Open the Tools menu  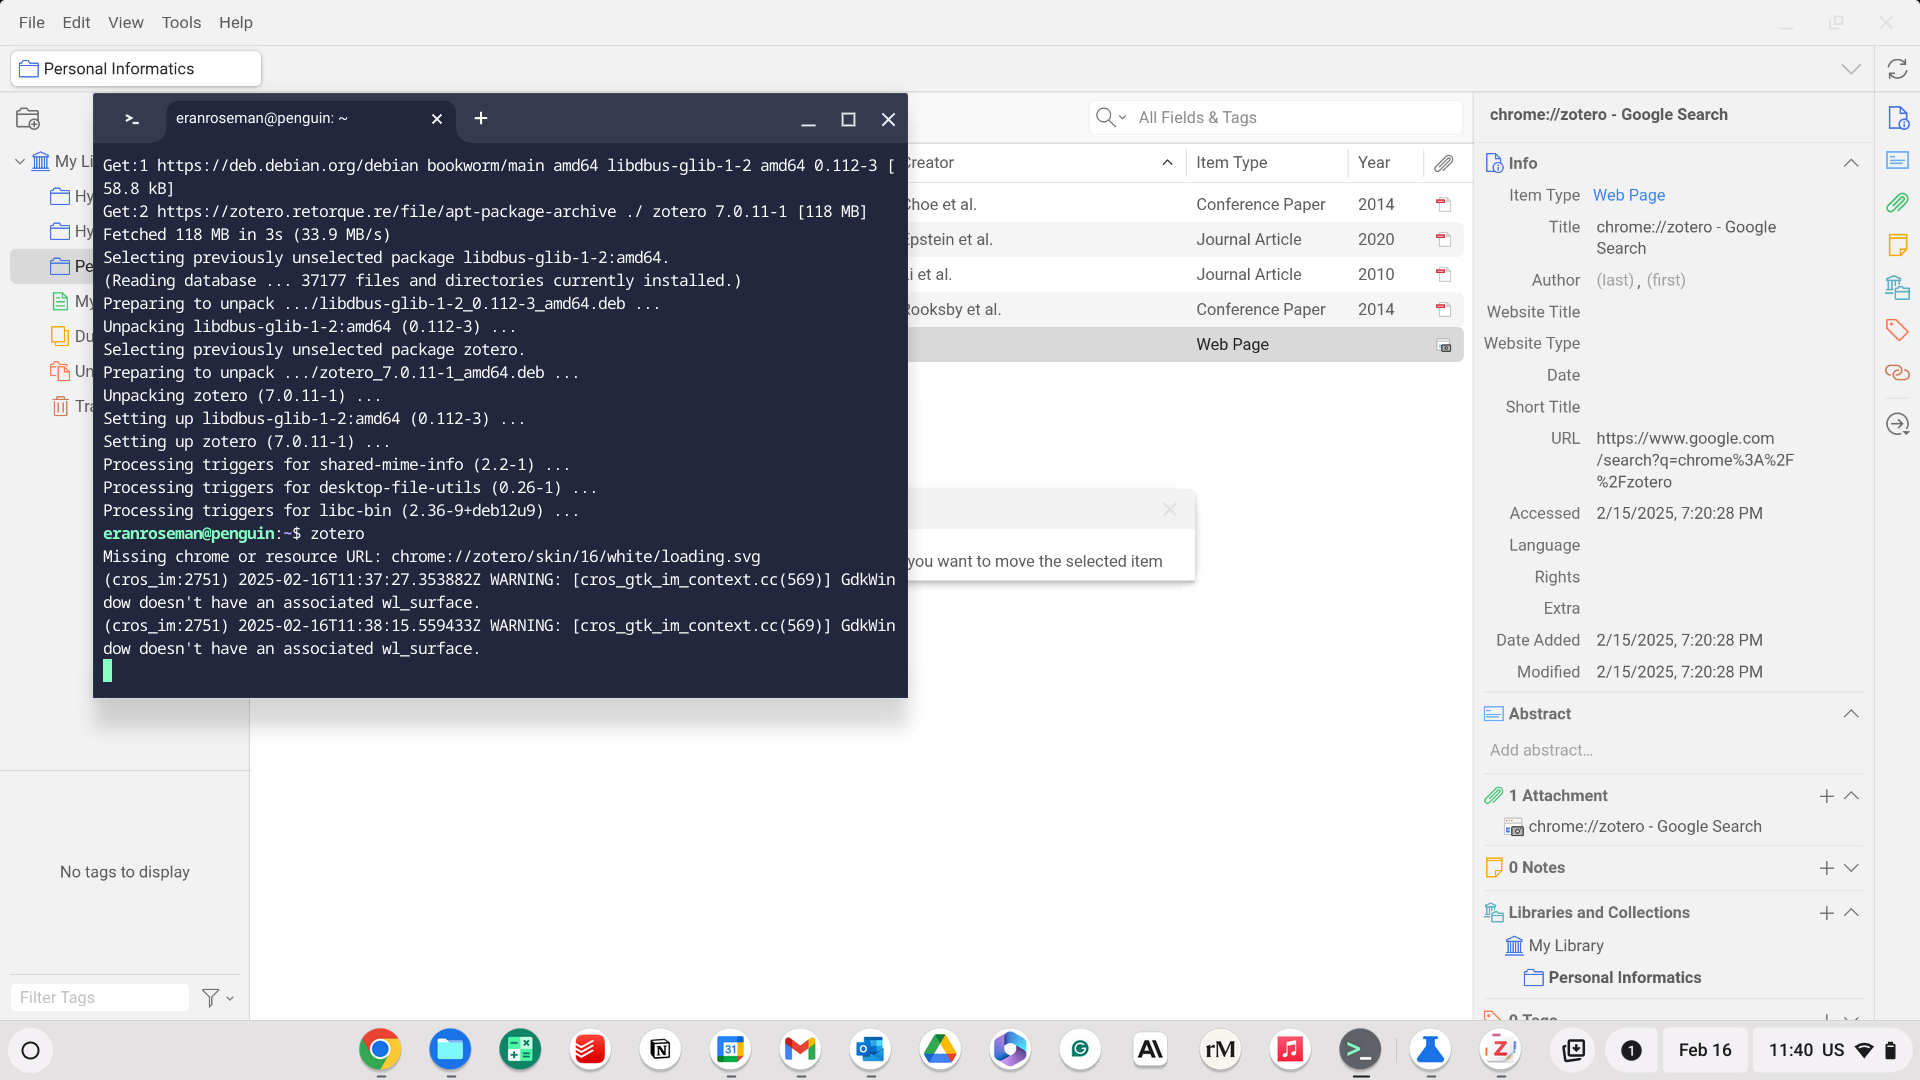click(181, 22)
